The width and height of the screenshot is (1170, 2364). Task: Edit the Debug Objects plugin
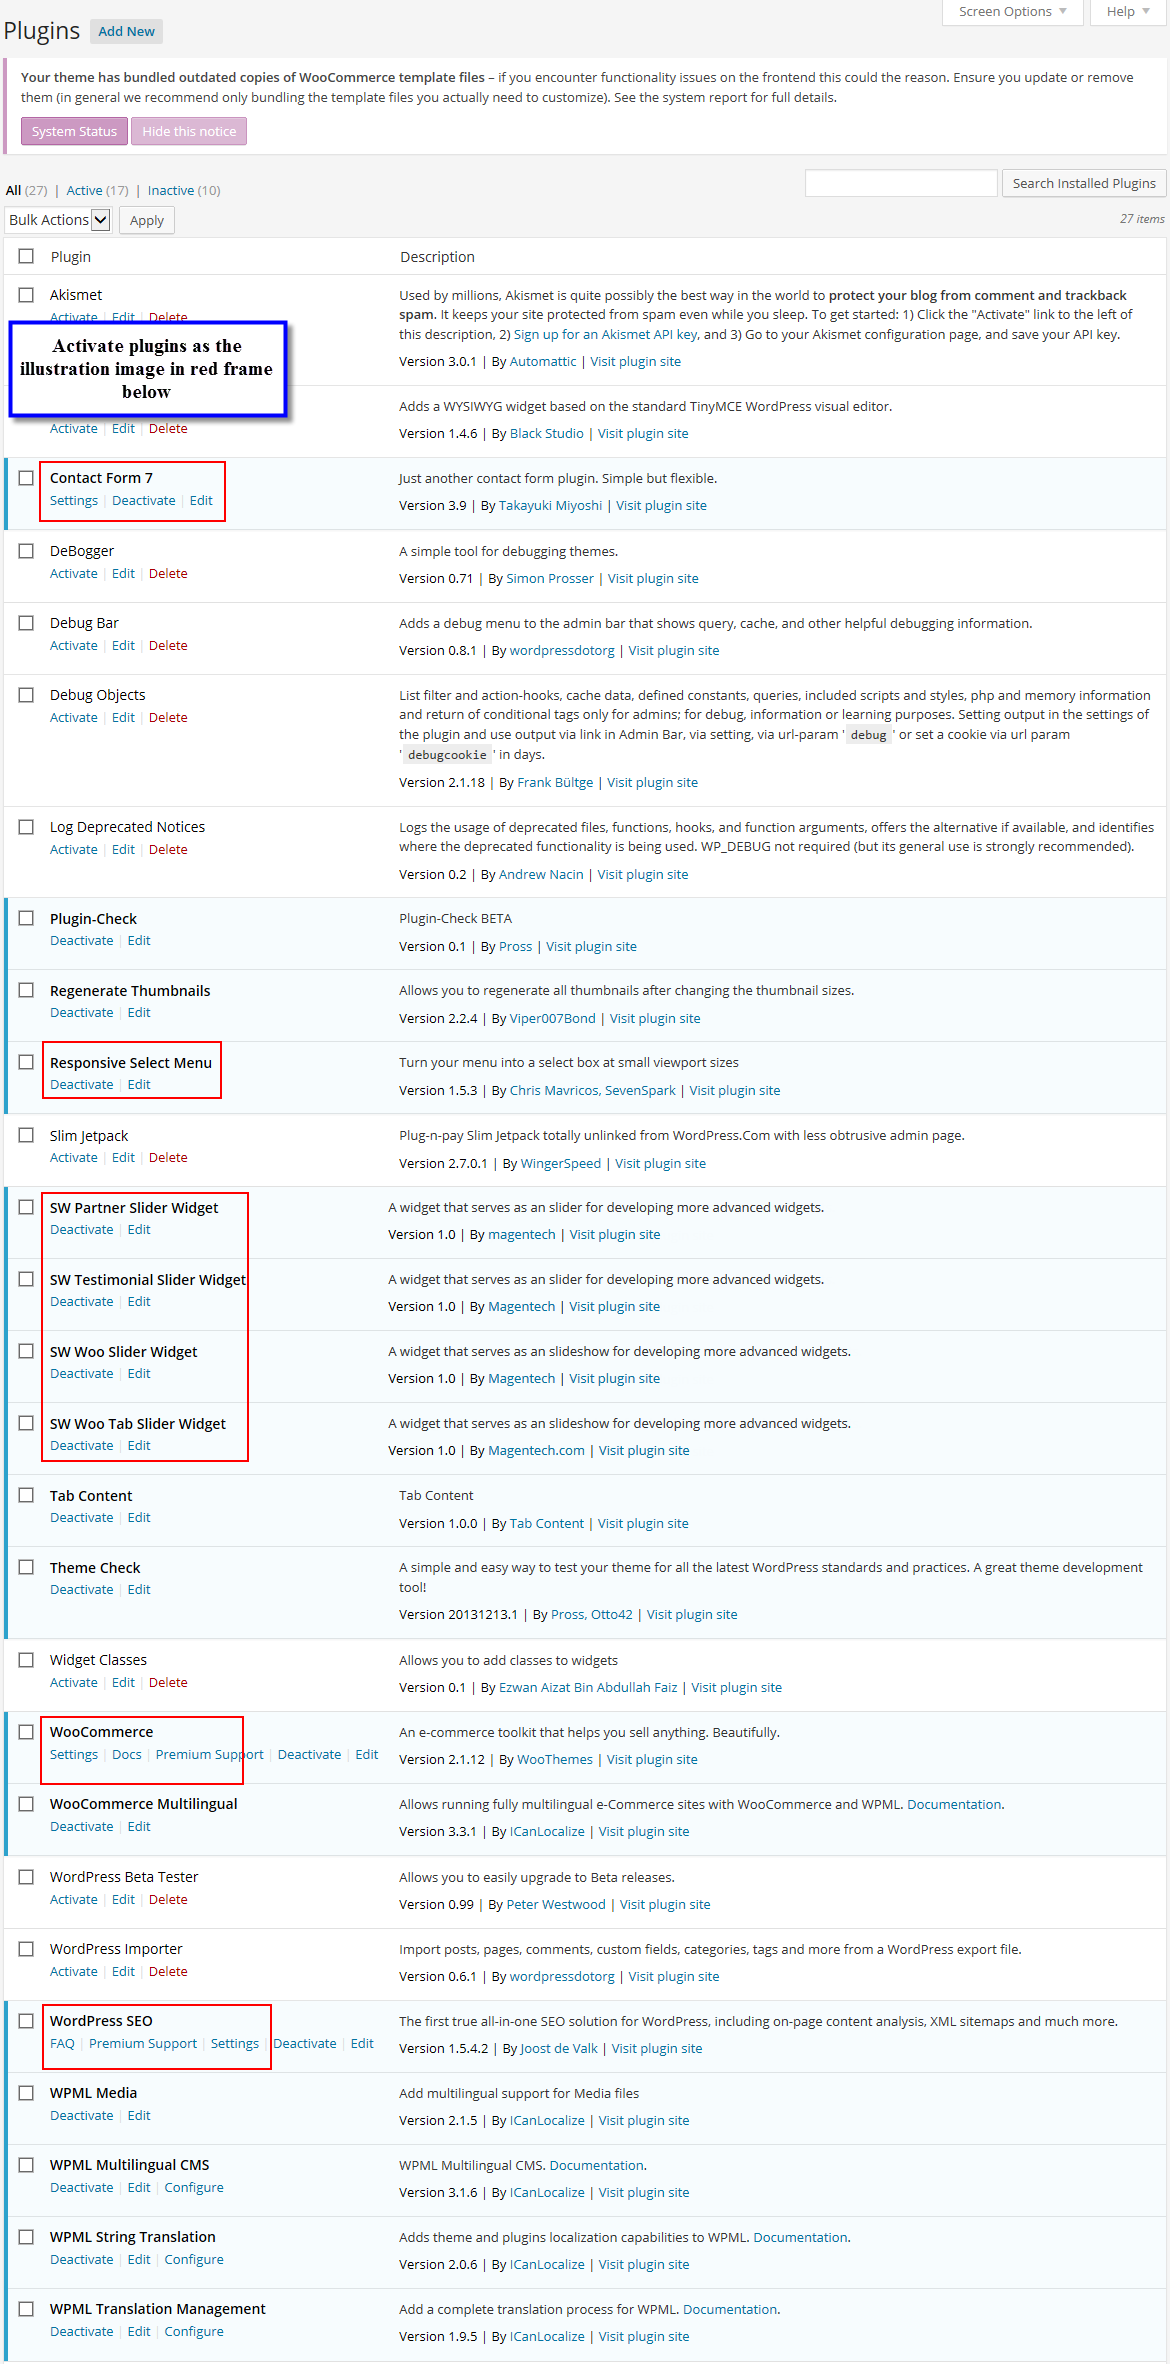tap(123, 718)
